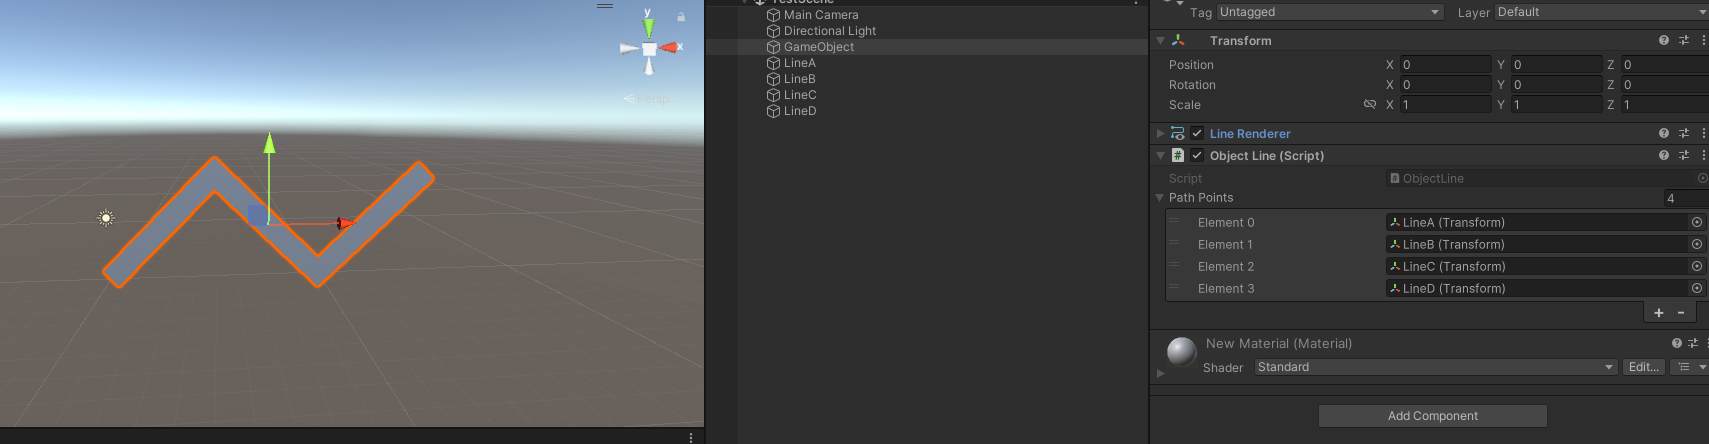Open Transform component help reference

pyautogui.click(x=1664, y=40)
